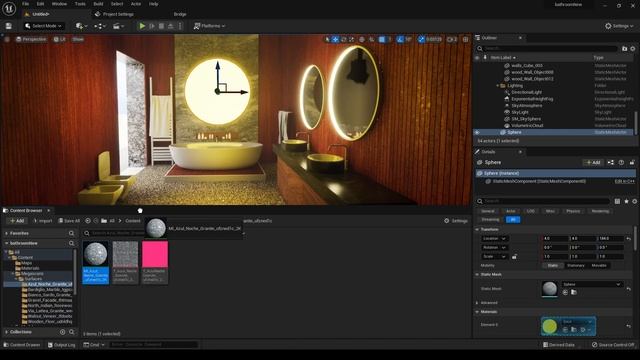Screen dimensions: 640x360
Task: Open the Build menu
Action: click(98, 4)
